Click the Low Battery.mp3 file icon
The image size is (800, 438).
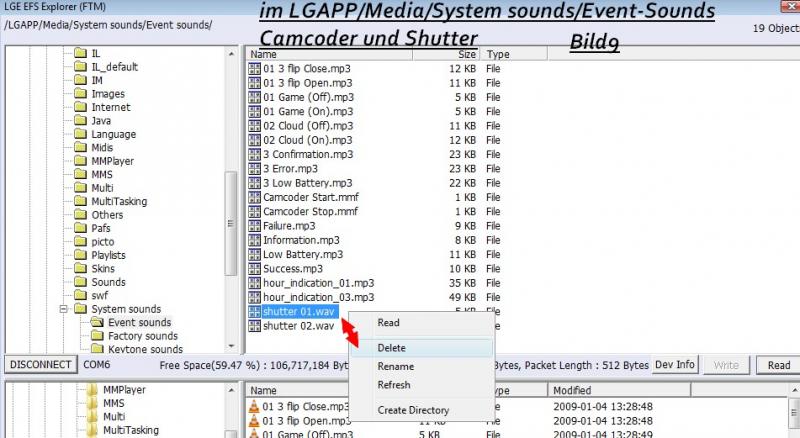(x=255, y=255)
